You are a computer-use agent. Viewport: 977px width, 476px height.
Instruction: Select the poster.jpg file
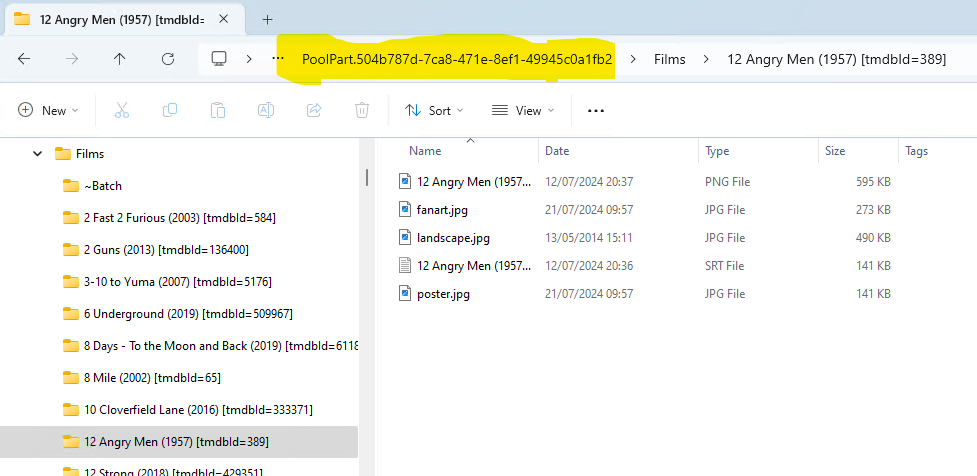coord(443,294)
